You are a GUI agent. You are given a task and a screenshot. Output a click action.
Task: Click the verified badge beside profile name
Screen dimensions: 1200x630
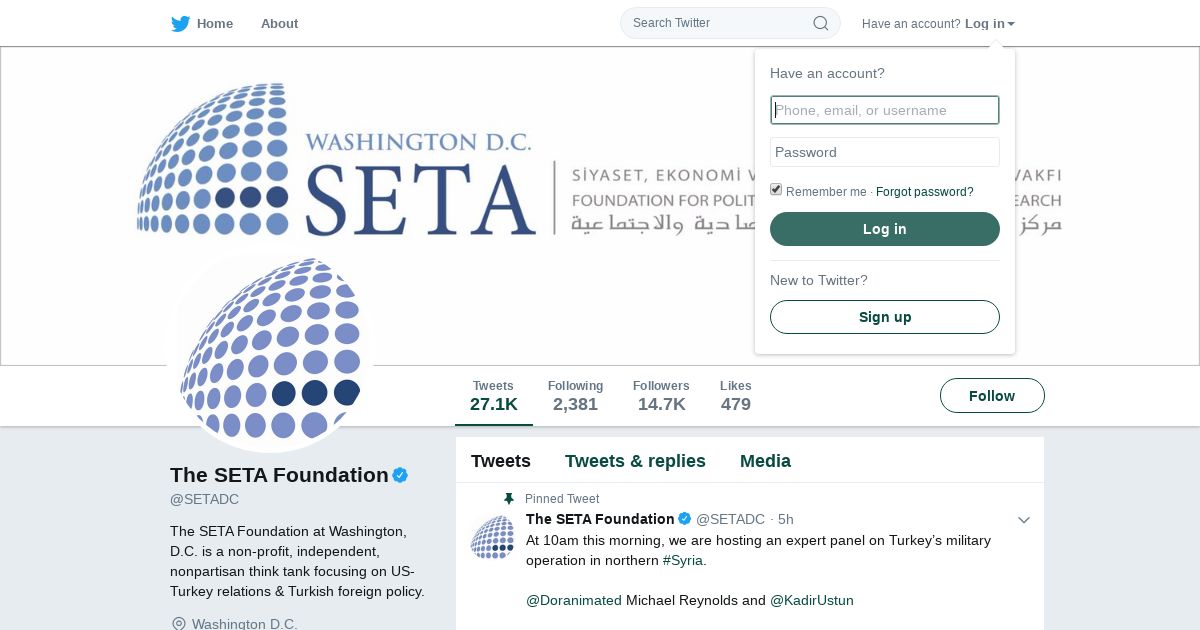(x=400, y=476)
